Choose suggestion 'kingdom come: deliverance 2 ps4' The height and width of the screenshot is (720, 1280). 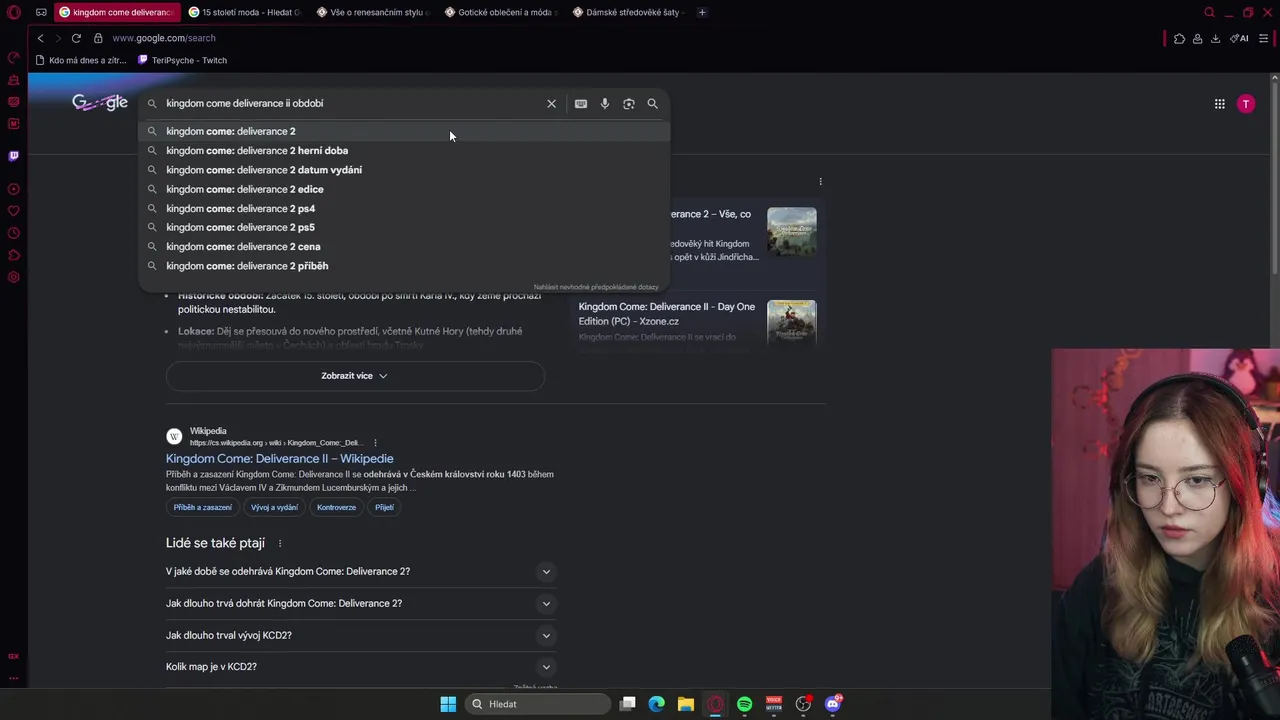[x=404, y=209]
